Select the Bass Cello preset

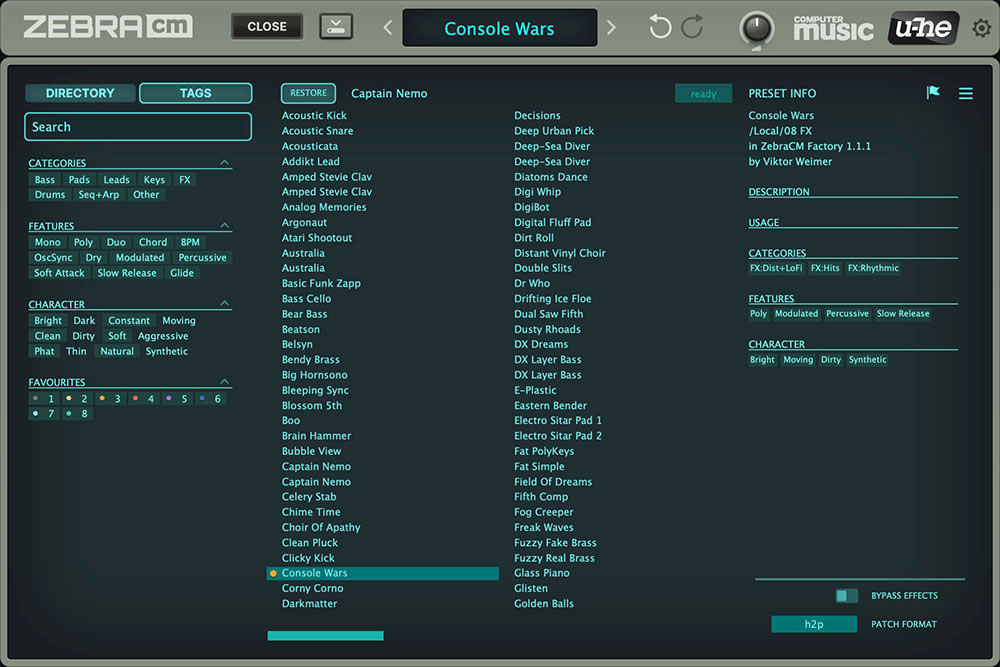pos(307,299)
